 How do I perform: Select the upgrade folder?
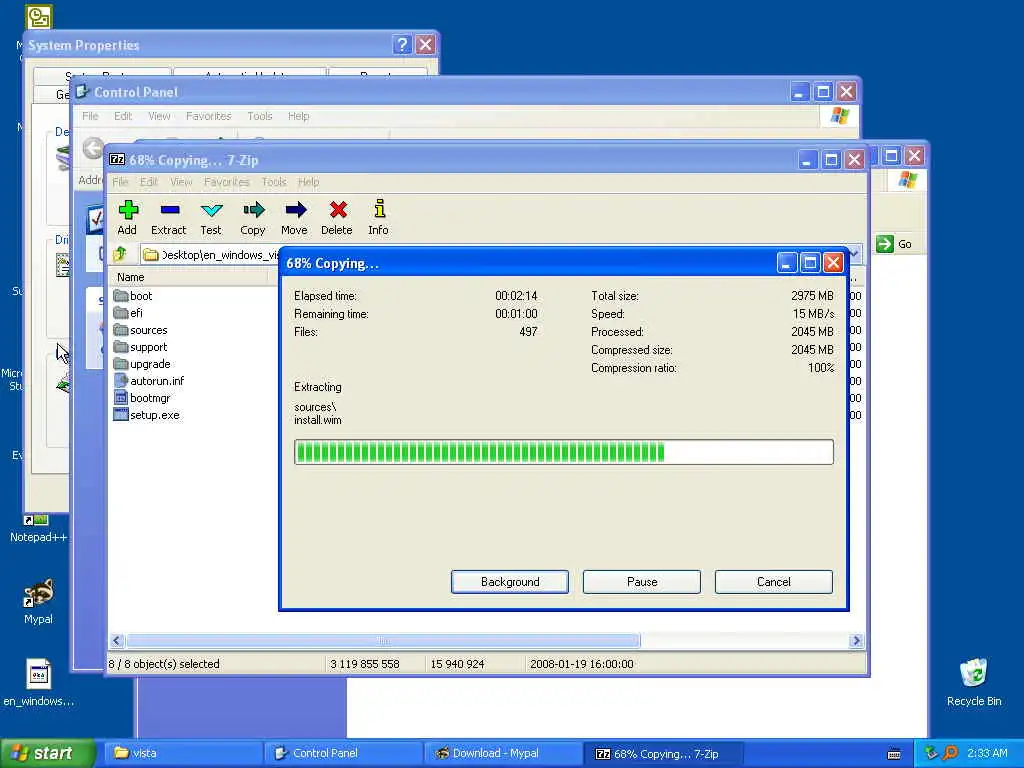pos(142,364)
